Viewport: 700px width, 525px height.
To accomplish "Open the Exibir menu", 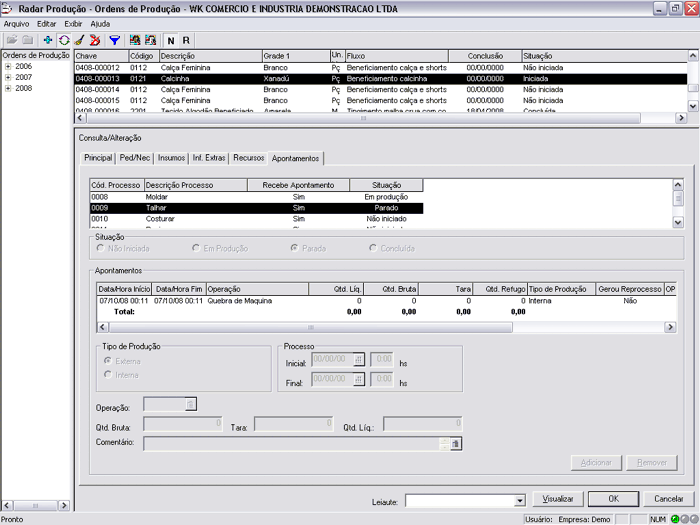I will pos(73,23).
